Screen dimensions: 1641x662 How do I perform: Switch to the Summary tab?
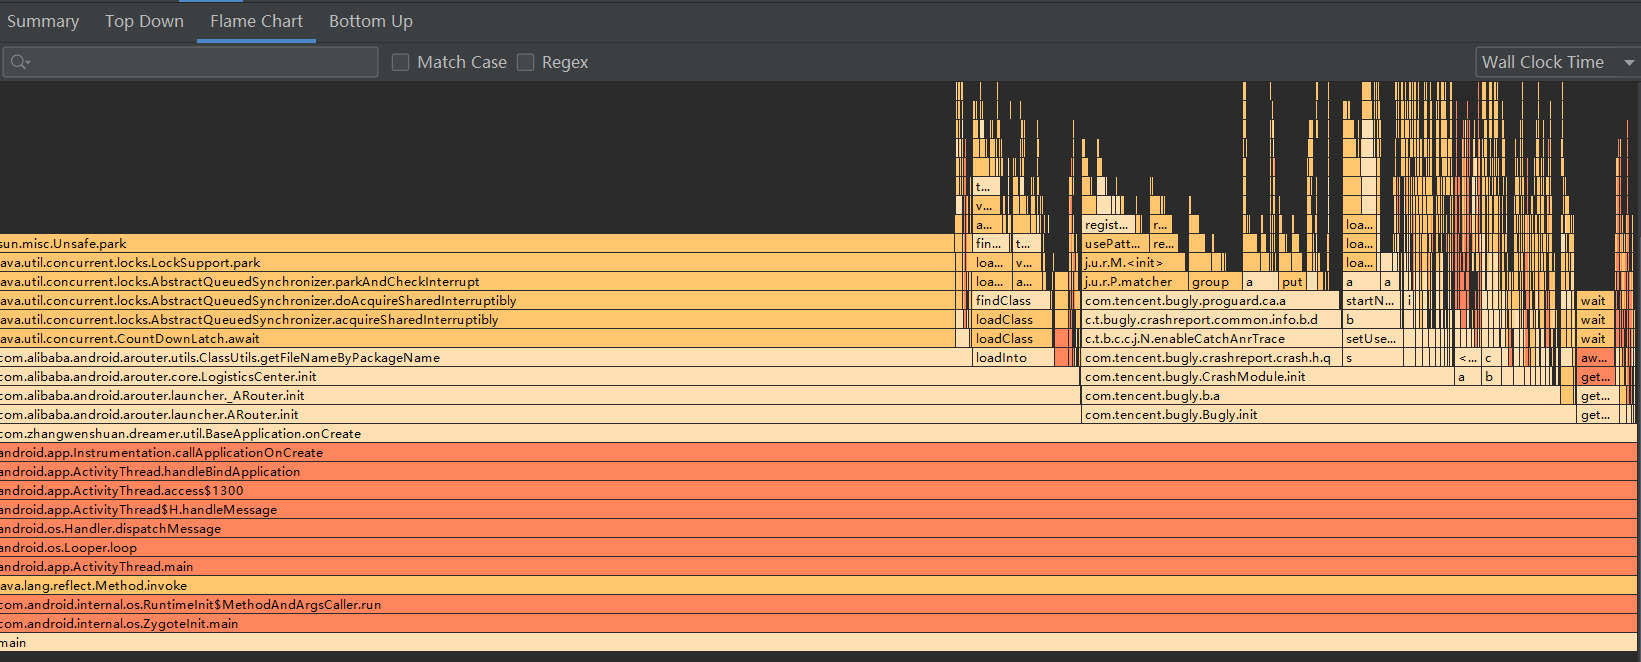click(43, 21)
